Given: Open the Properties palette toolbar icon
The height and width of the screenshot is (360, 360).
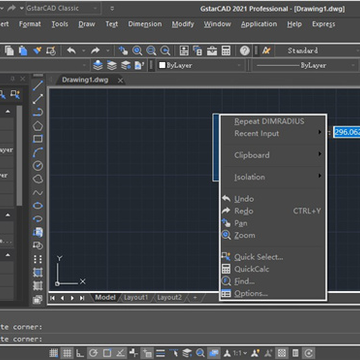Looking at the screenshot, I should tap(184, 51).
